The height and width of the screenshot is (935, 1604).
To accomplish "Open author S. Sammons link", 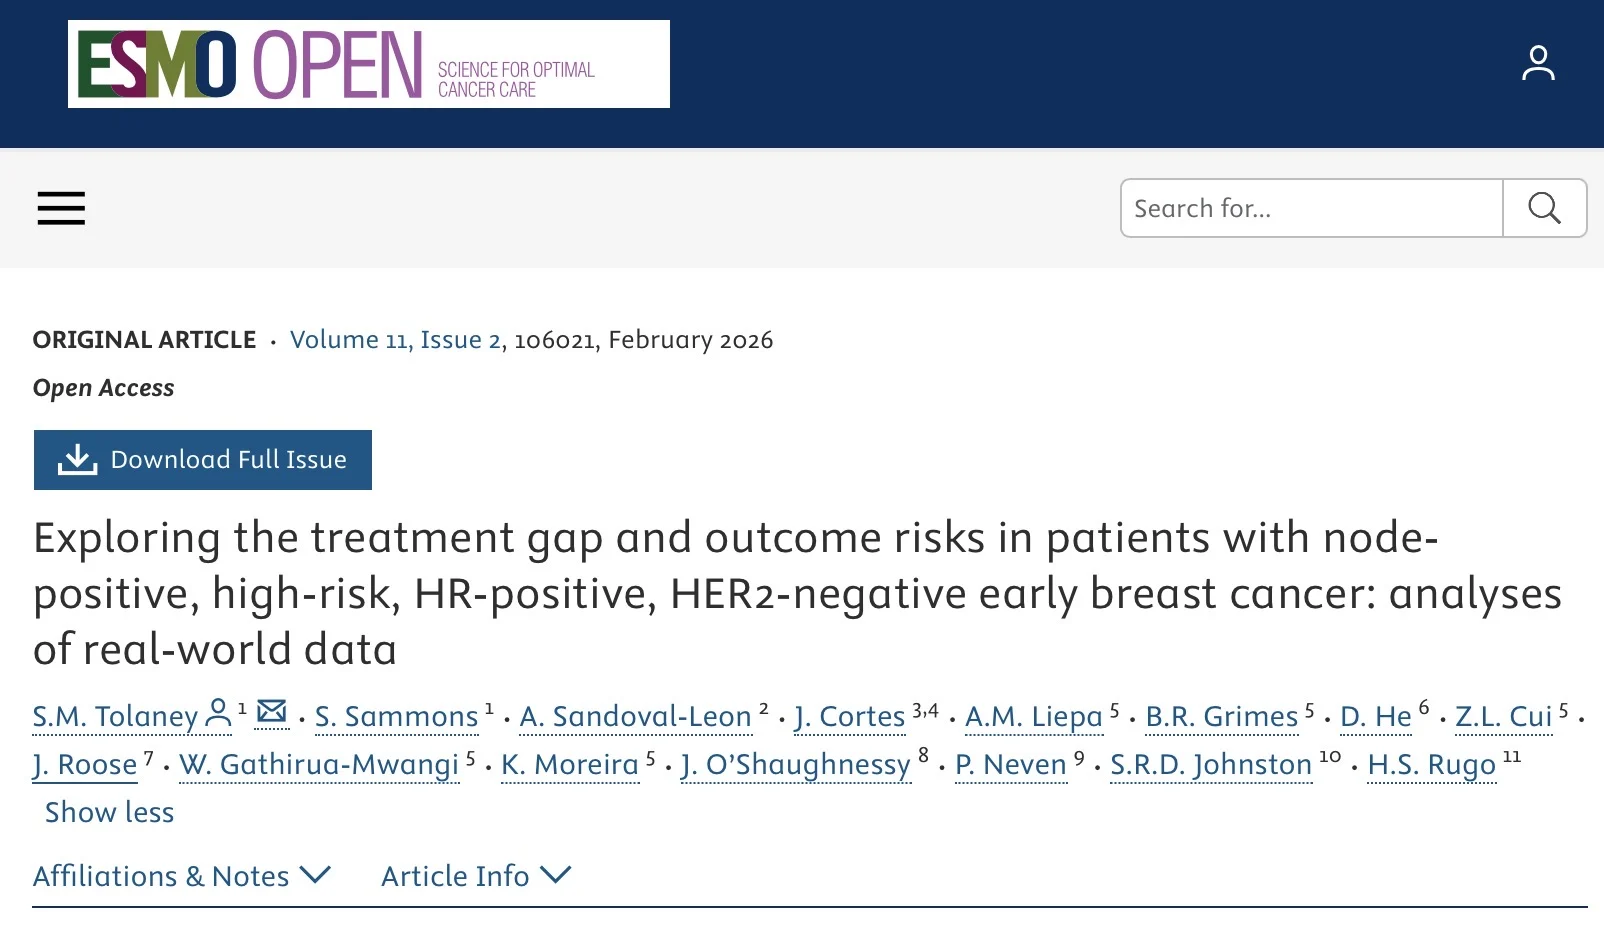I will tap(396, 716).
